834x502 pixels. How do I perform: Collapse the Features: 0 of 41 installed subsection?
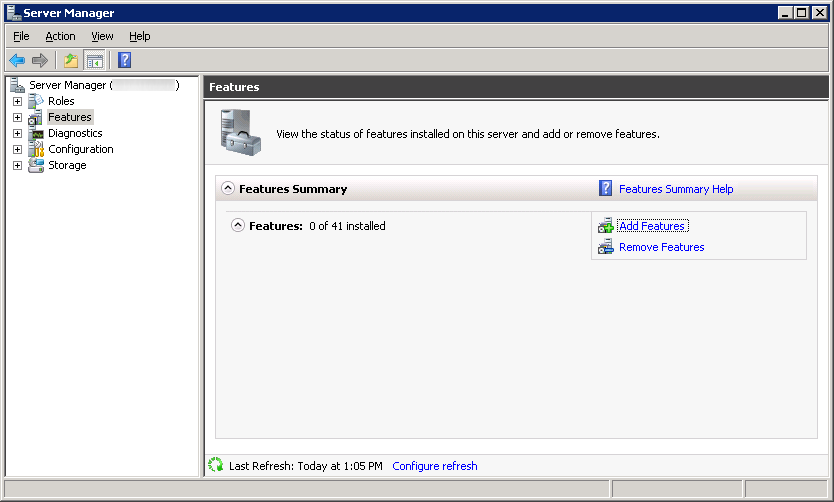(238, 225)
